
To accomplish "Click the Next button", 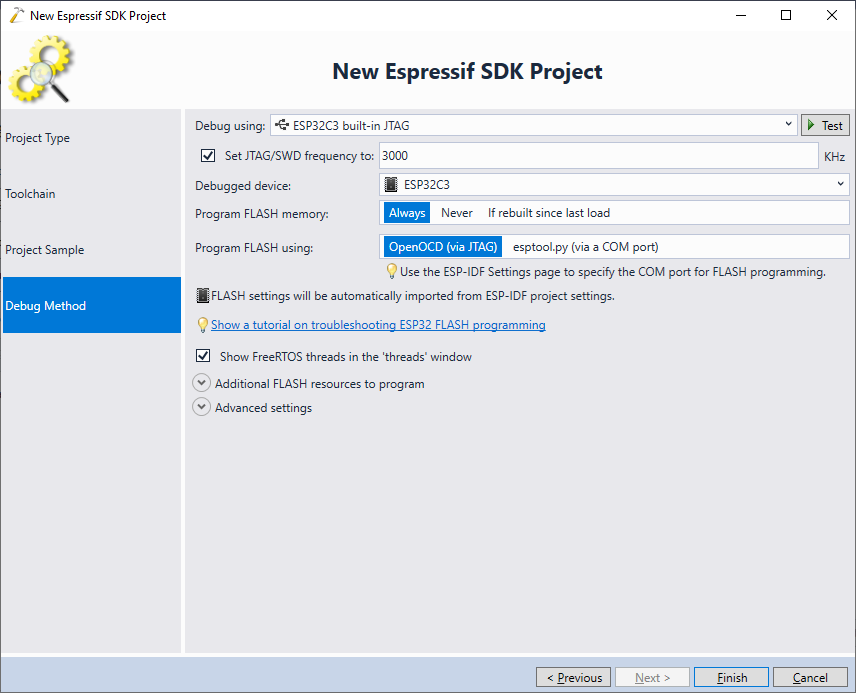I will coord(652,677).
